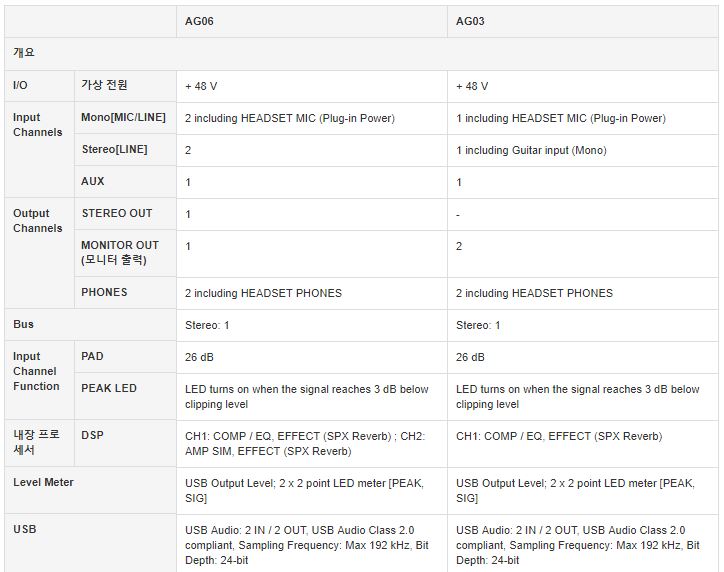Select the Input Channel Function label

[x=36, y=371]
